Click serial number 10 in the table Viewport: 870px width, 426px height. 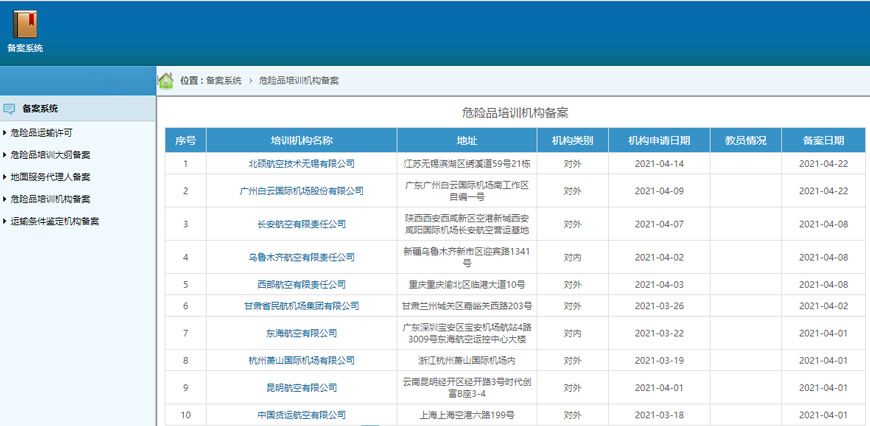coord(185,415)
